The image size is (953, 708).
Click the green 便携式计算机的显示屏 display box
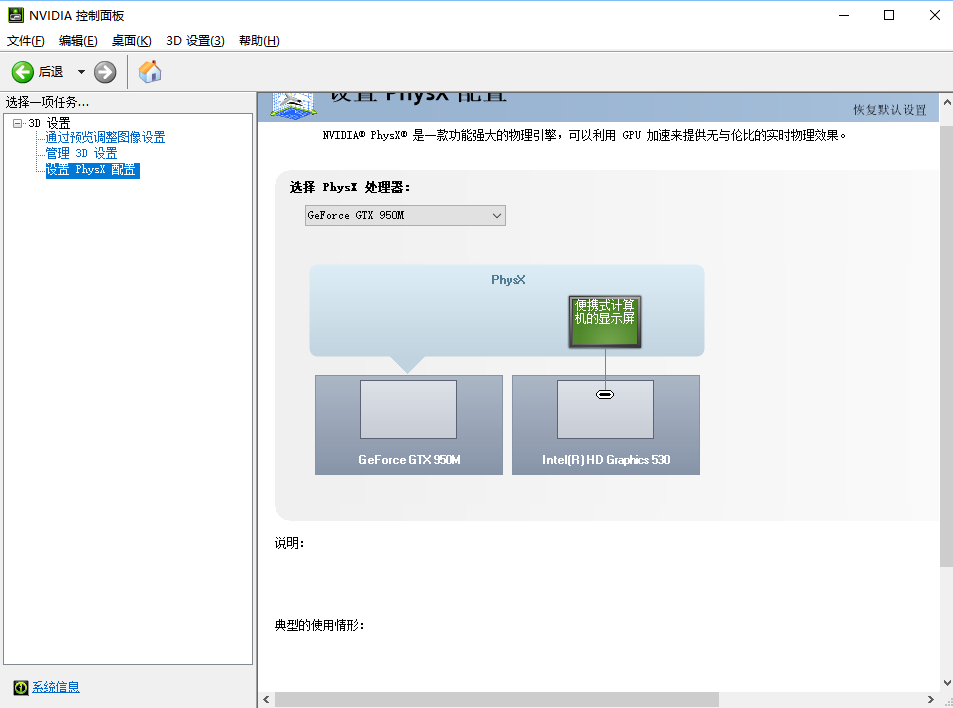point(605,322)
